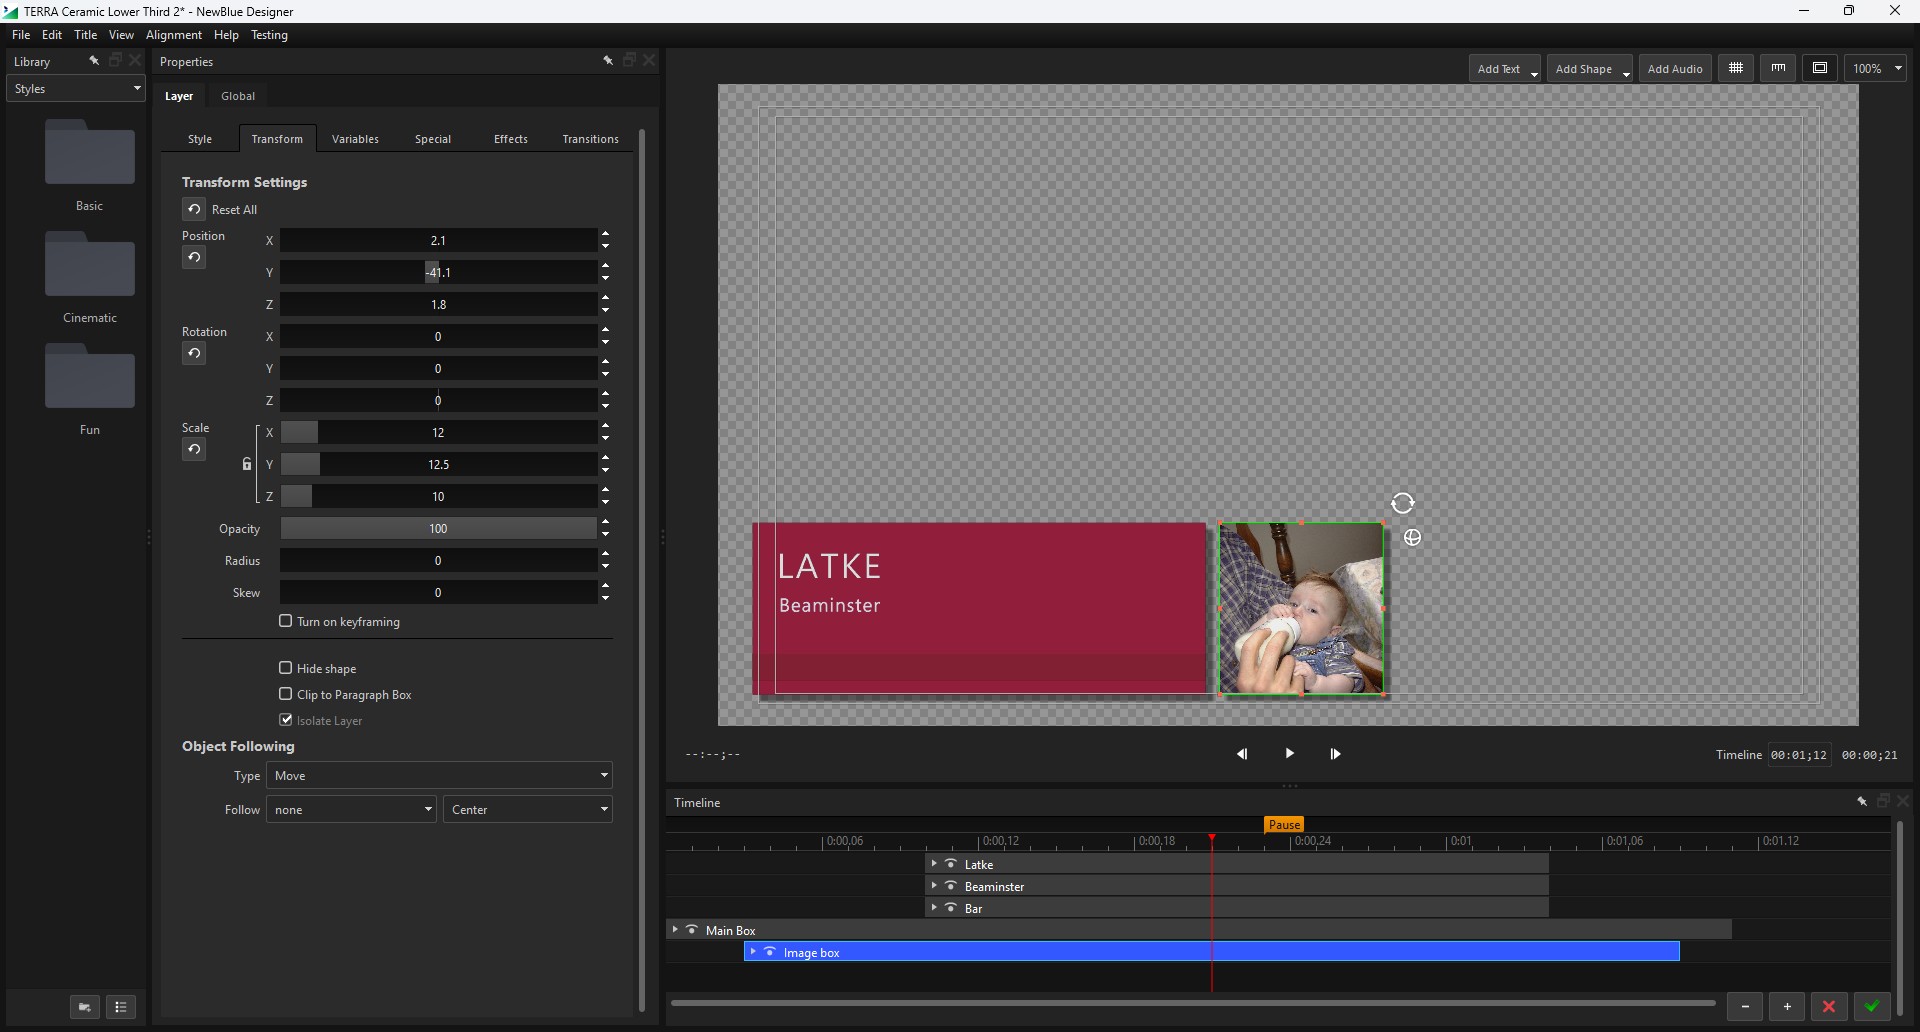
Task: Step forward one frame
Action: click(x=1335, y=754)
